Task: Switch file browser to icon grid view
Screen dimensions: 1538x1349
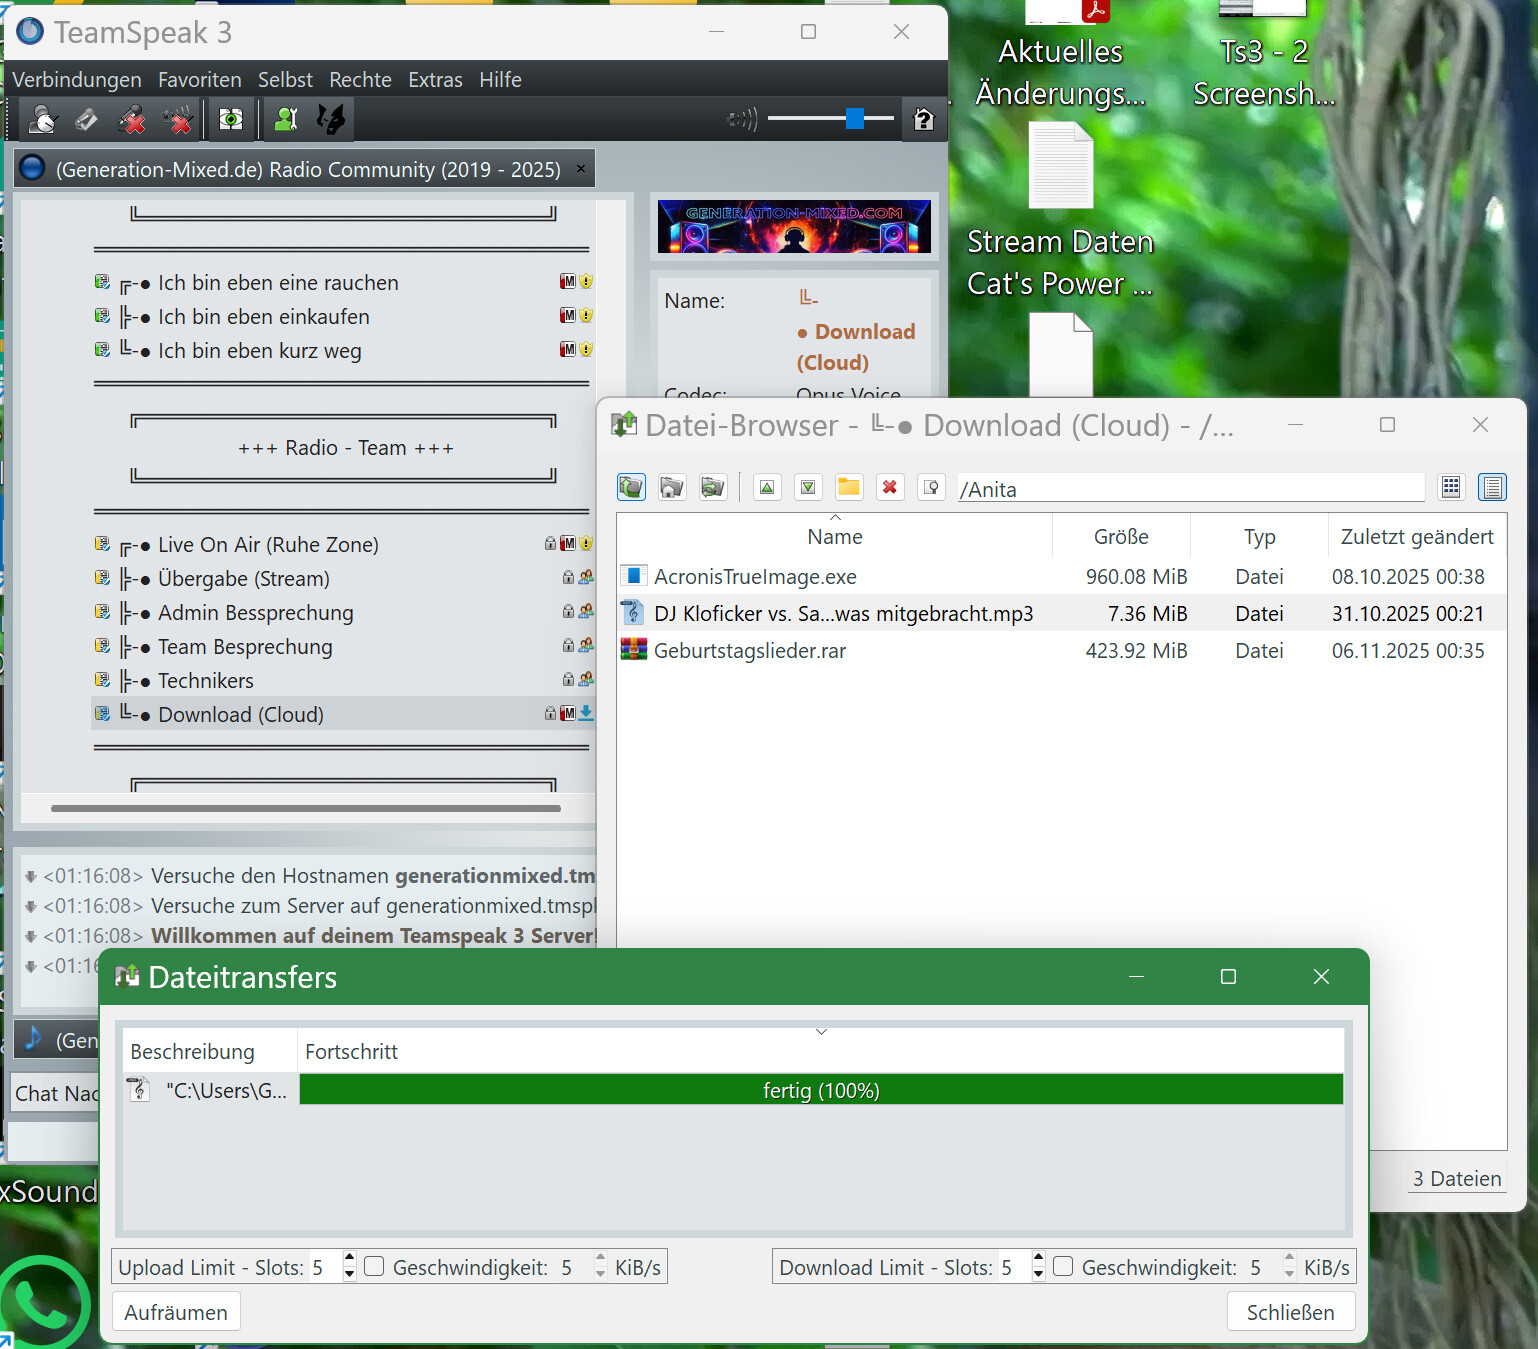Action: pyautogui.click(x=1451, y=487)
